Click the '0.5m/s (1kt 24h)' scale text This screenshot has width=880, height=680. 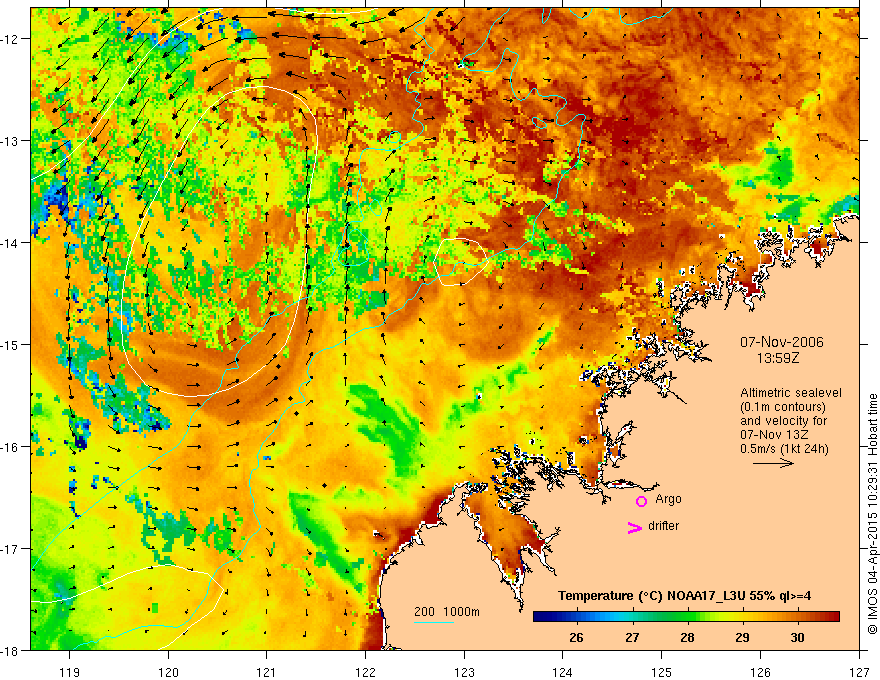tap(784, 449)
